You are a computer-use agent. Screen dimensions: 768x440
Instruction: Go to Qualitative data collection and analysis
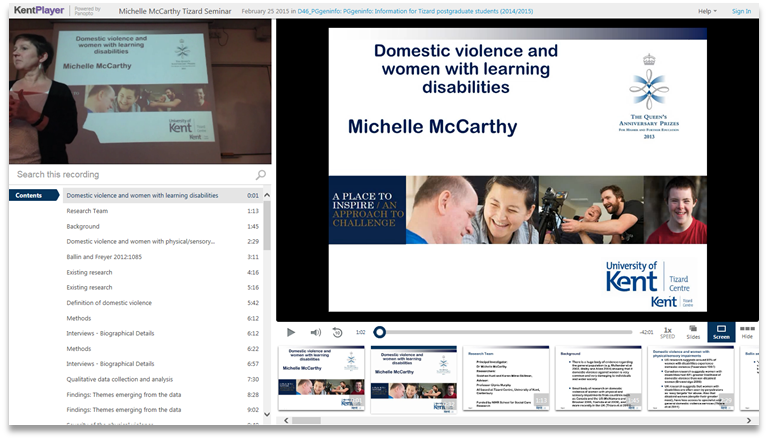click(x=163, y=379)
